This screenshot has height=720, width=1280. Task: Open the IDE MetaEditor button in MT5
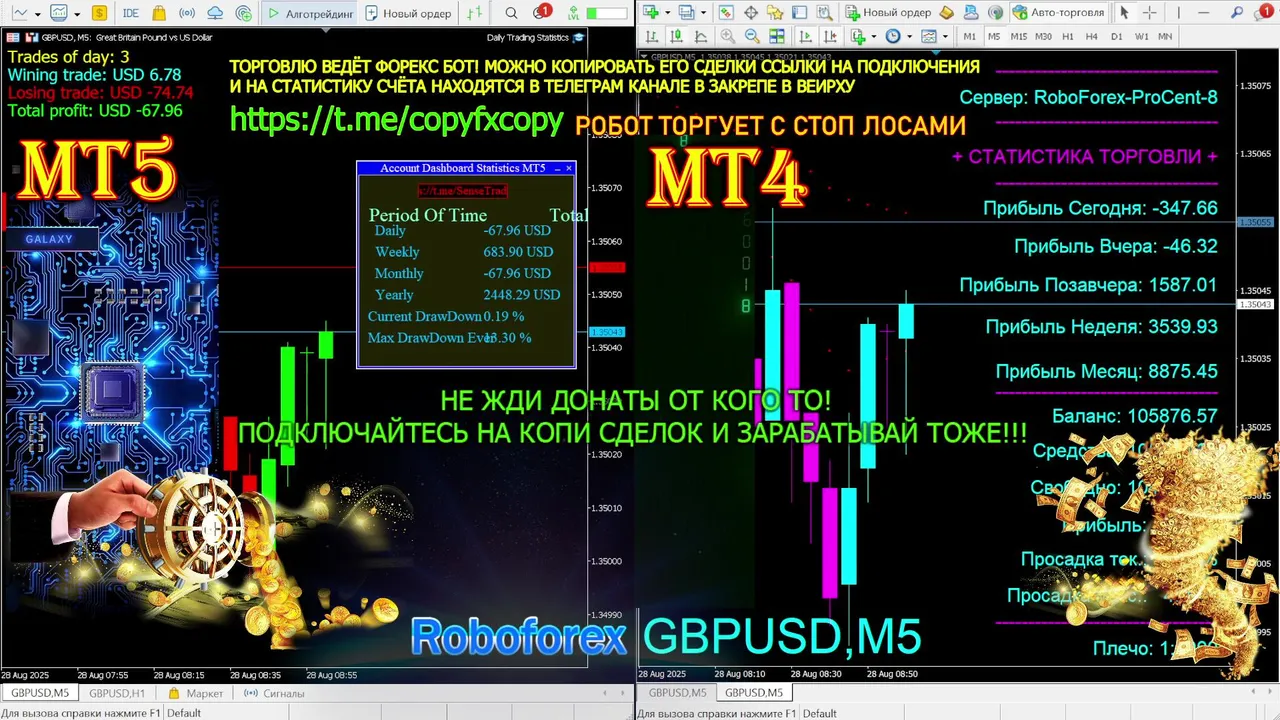coord(131,13)
